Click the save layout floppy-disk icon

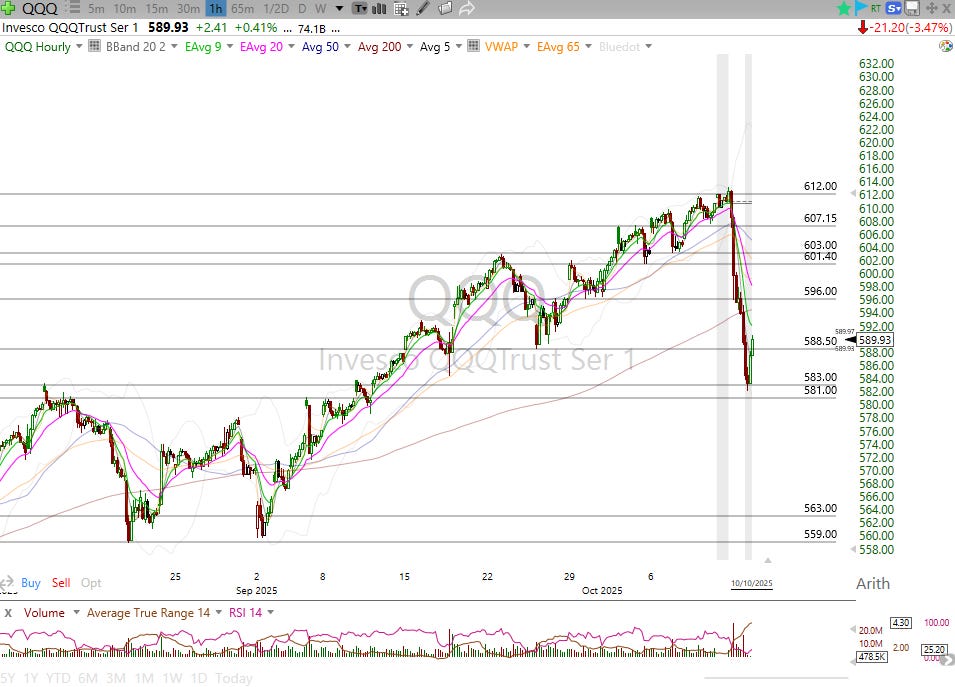click(912, 9)
